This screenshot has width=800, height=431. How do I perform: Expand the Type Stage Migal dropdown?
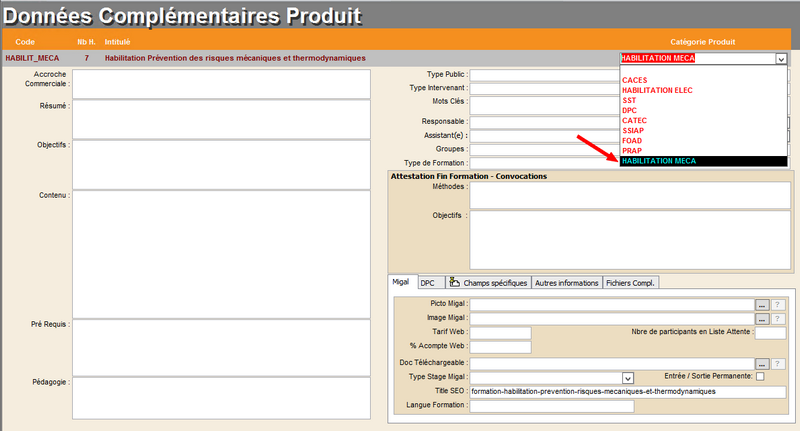coord(628,378)
